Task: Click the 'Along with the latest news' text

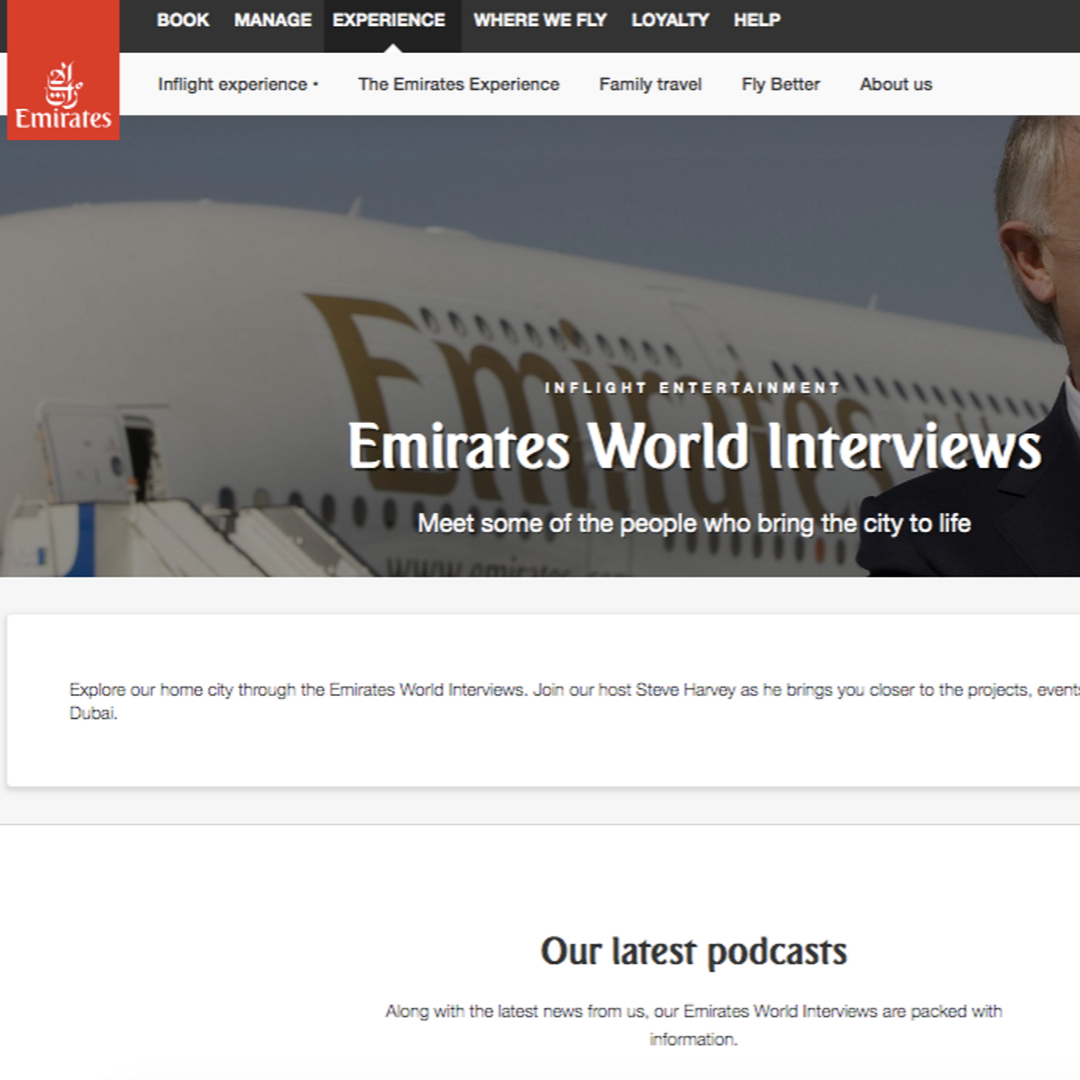Action: pos(694,1025)
